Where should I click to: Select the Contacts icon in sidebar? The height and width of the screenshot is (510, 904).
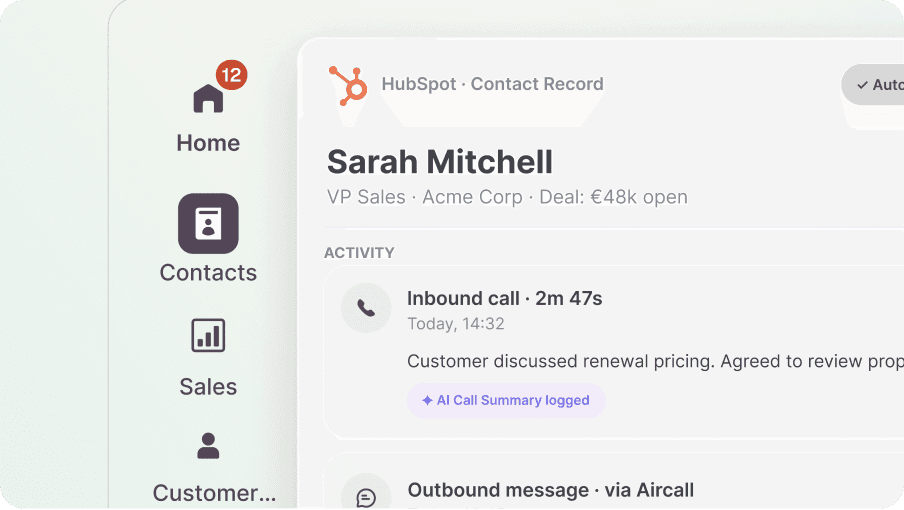click(208, 224)
